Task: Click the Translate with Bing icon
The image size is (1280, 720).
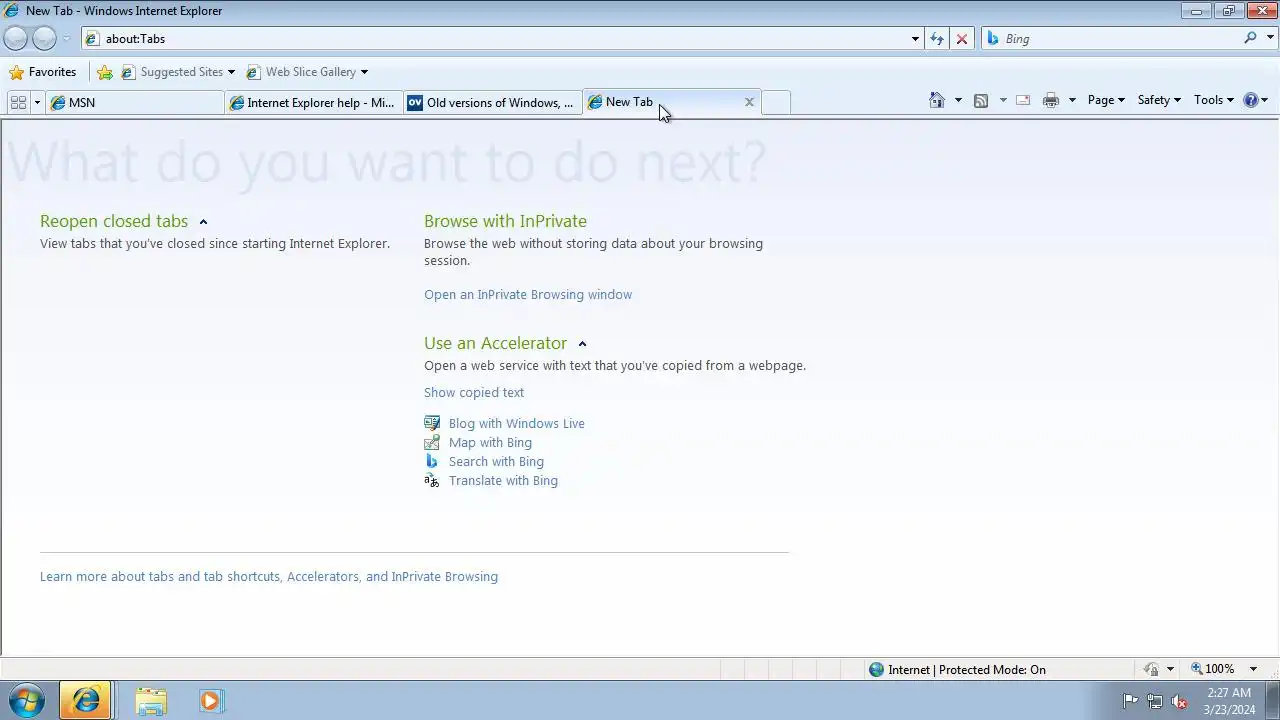Action: pos(432,480)
